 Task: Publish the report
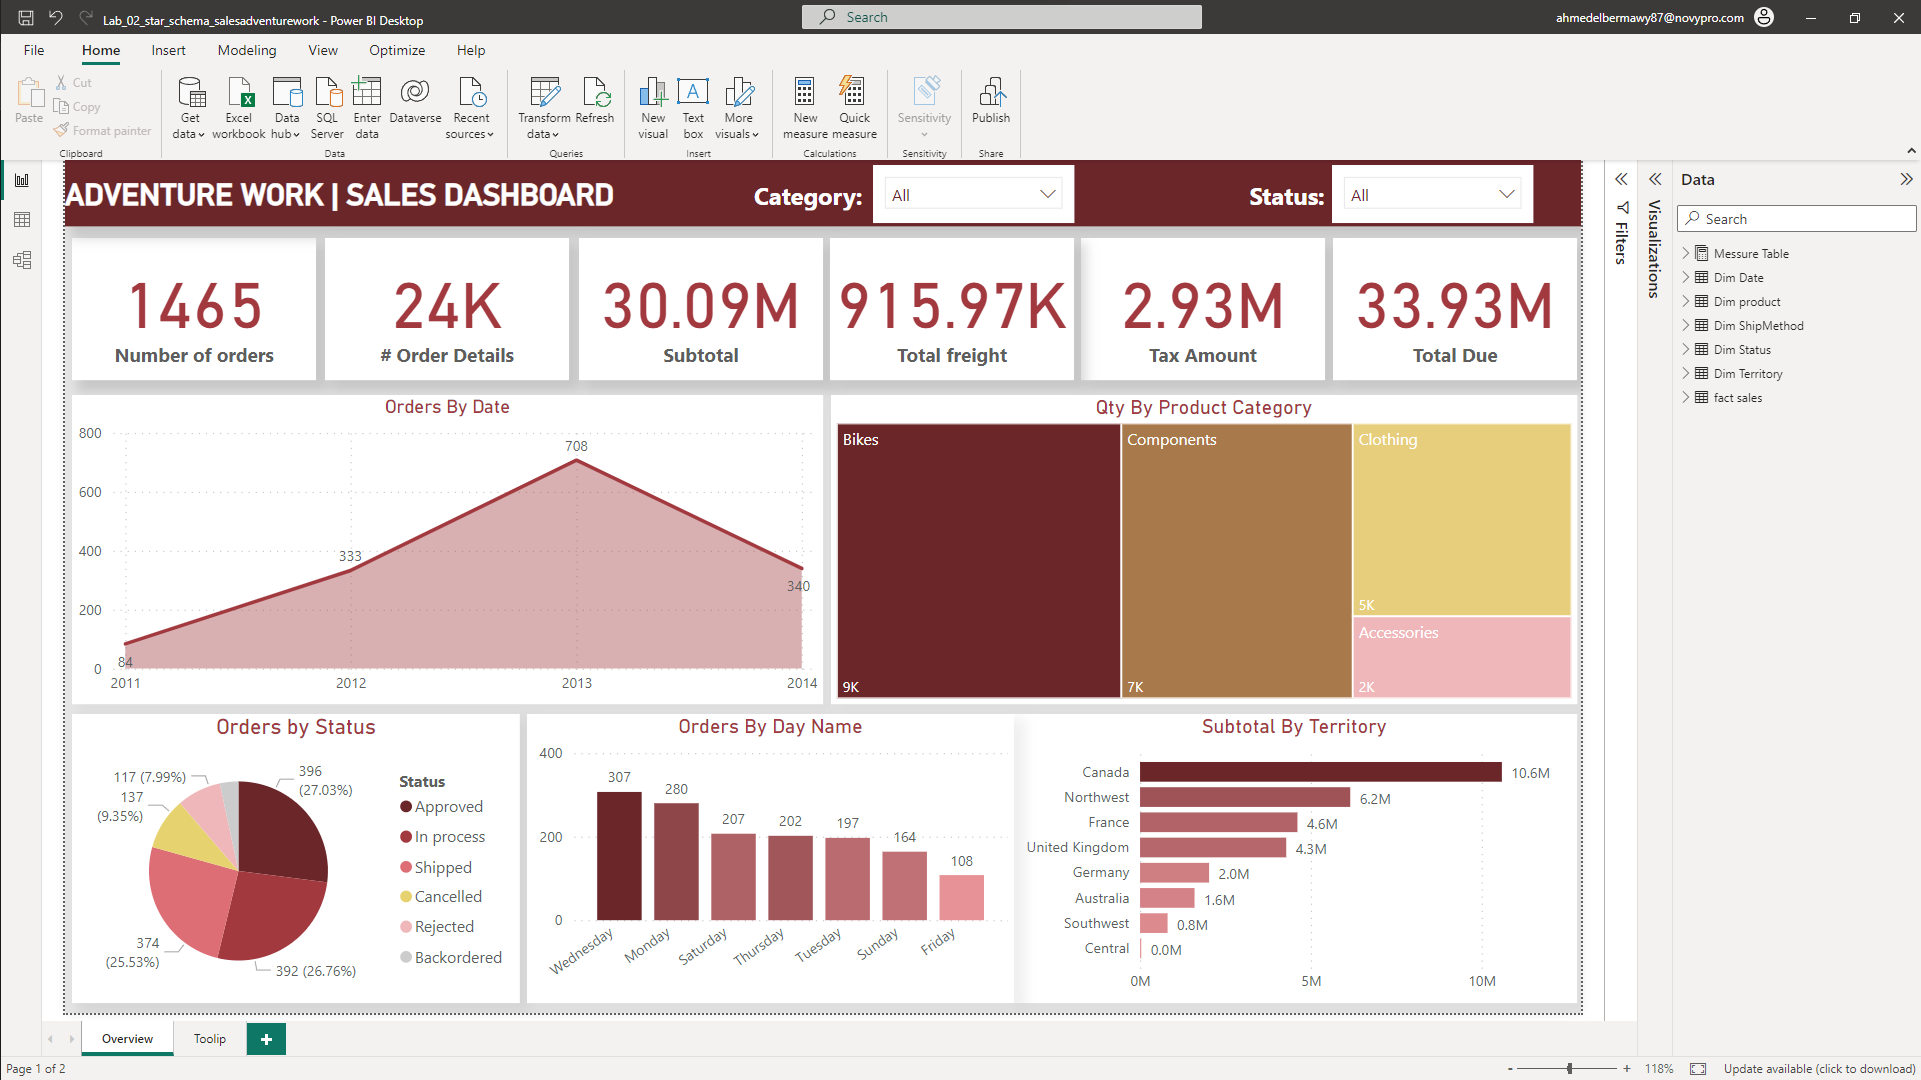tap(991, 93)
